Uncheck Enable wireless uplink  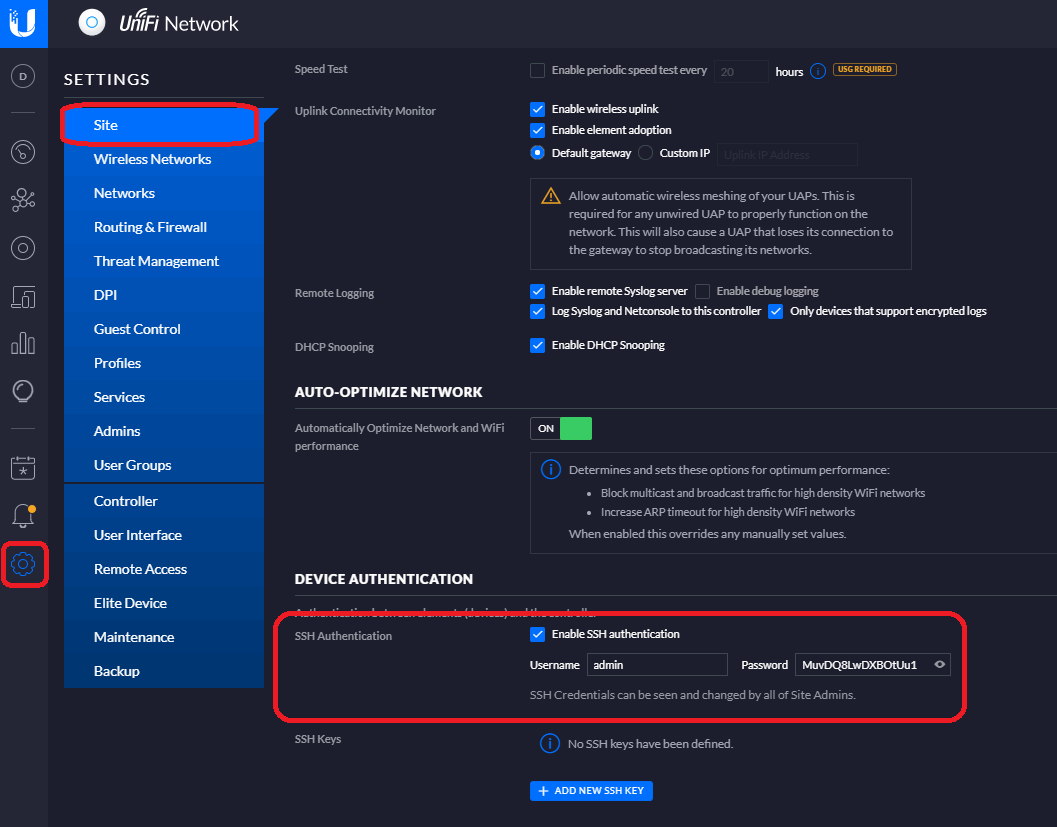(537, 109)
